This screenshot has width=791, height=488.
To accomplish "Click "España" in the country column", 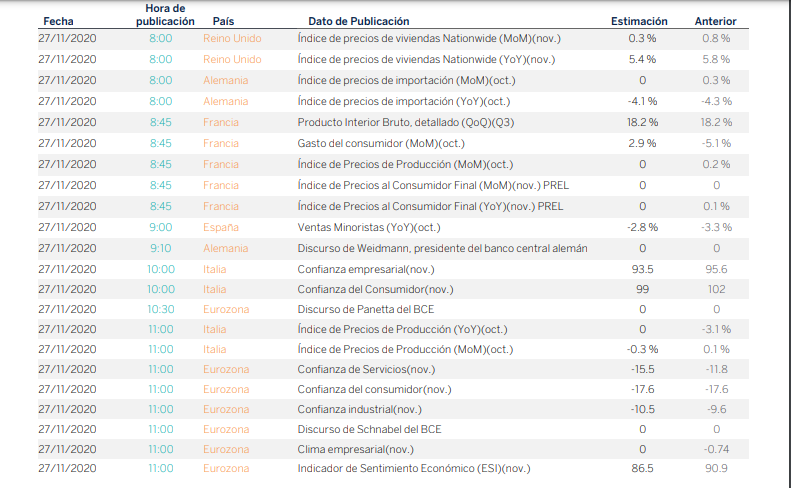I will 221,227.
